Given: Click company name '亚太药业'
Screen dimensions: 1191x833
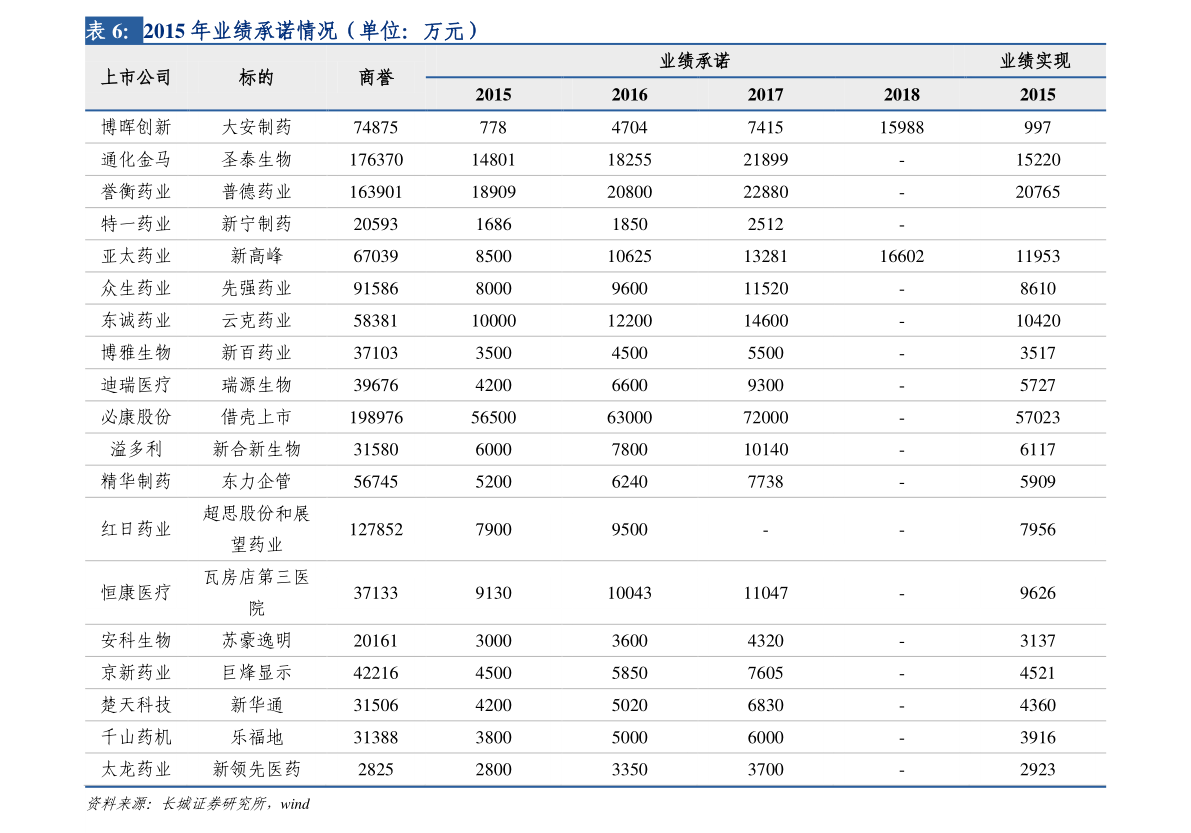Looking at the screenshot, I should point(136,256).
